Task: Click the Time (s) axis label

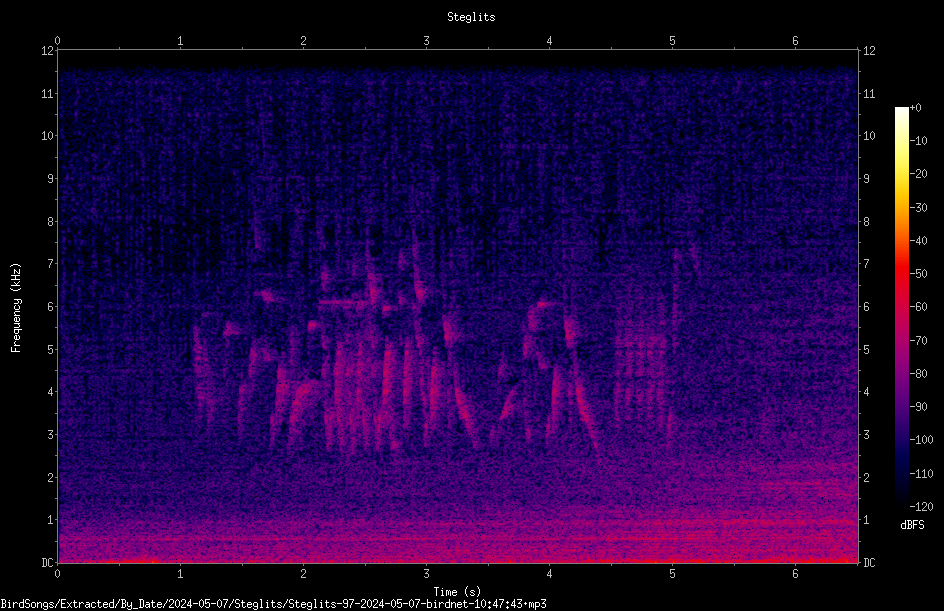Action: point(457,592)
